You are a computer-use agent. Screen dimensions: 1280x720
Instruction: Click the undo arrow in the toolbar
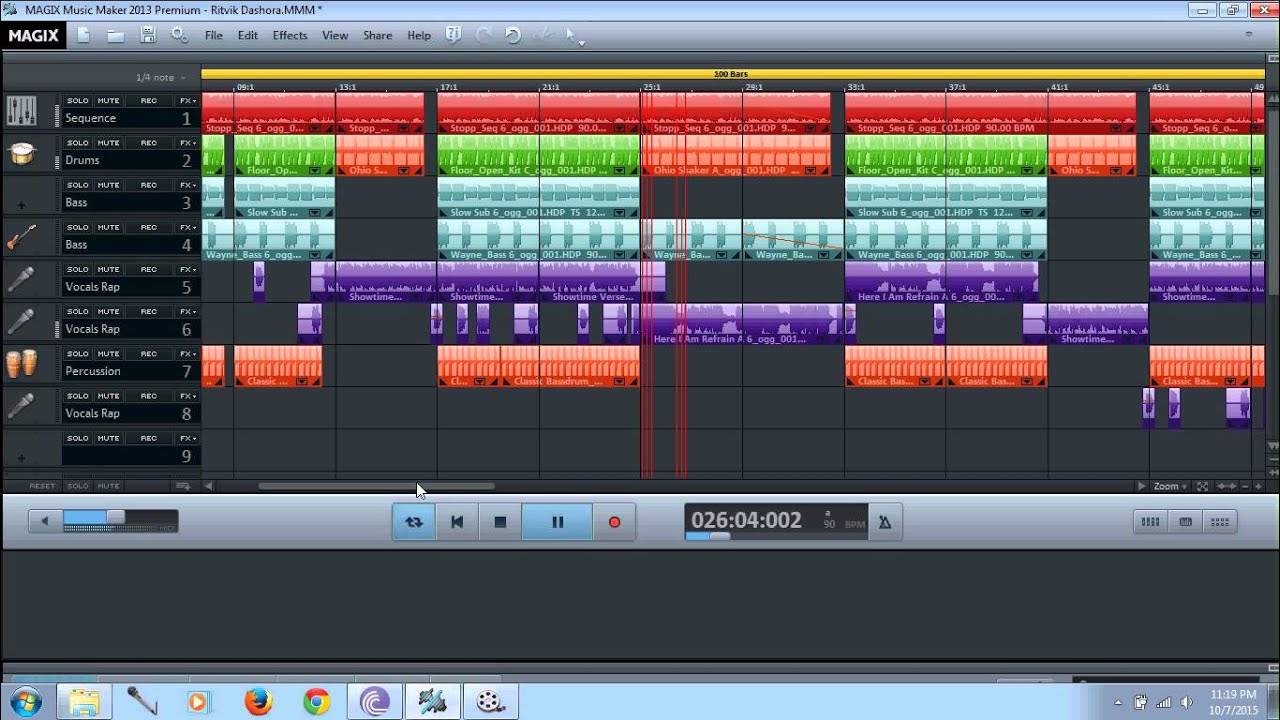pyautogui.click(x=513, y=35)
